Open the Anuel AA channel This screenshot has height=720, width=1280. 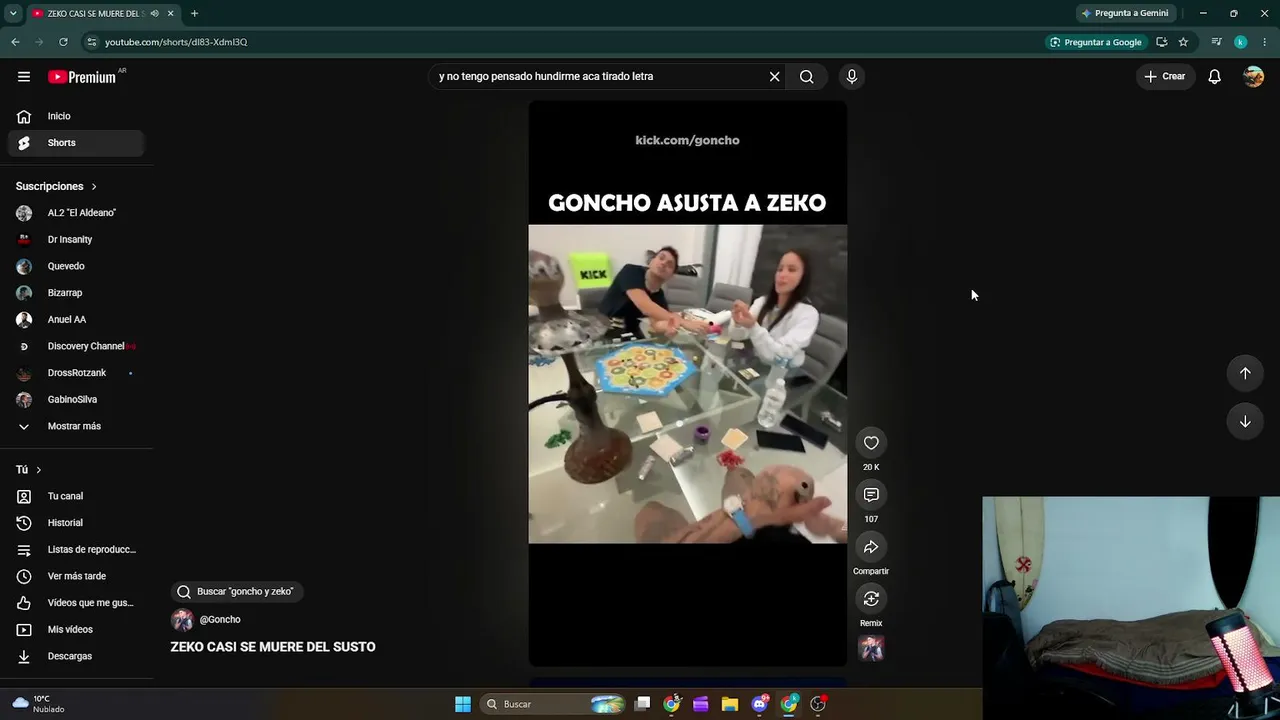[x=76, y=320]
